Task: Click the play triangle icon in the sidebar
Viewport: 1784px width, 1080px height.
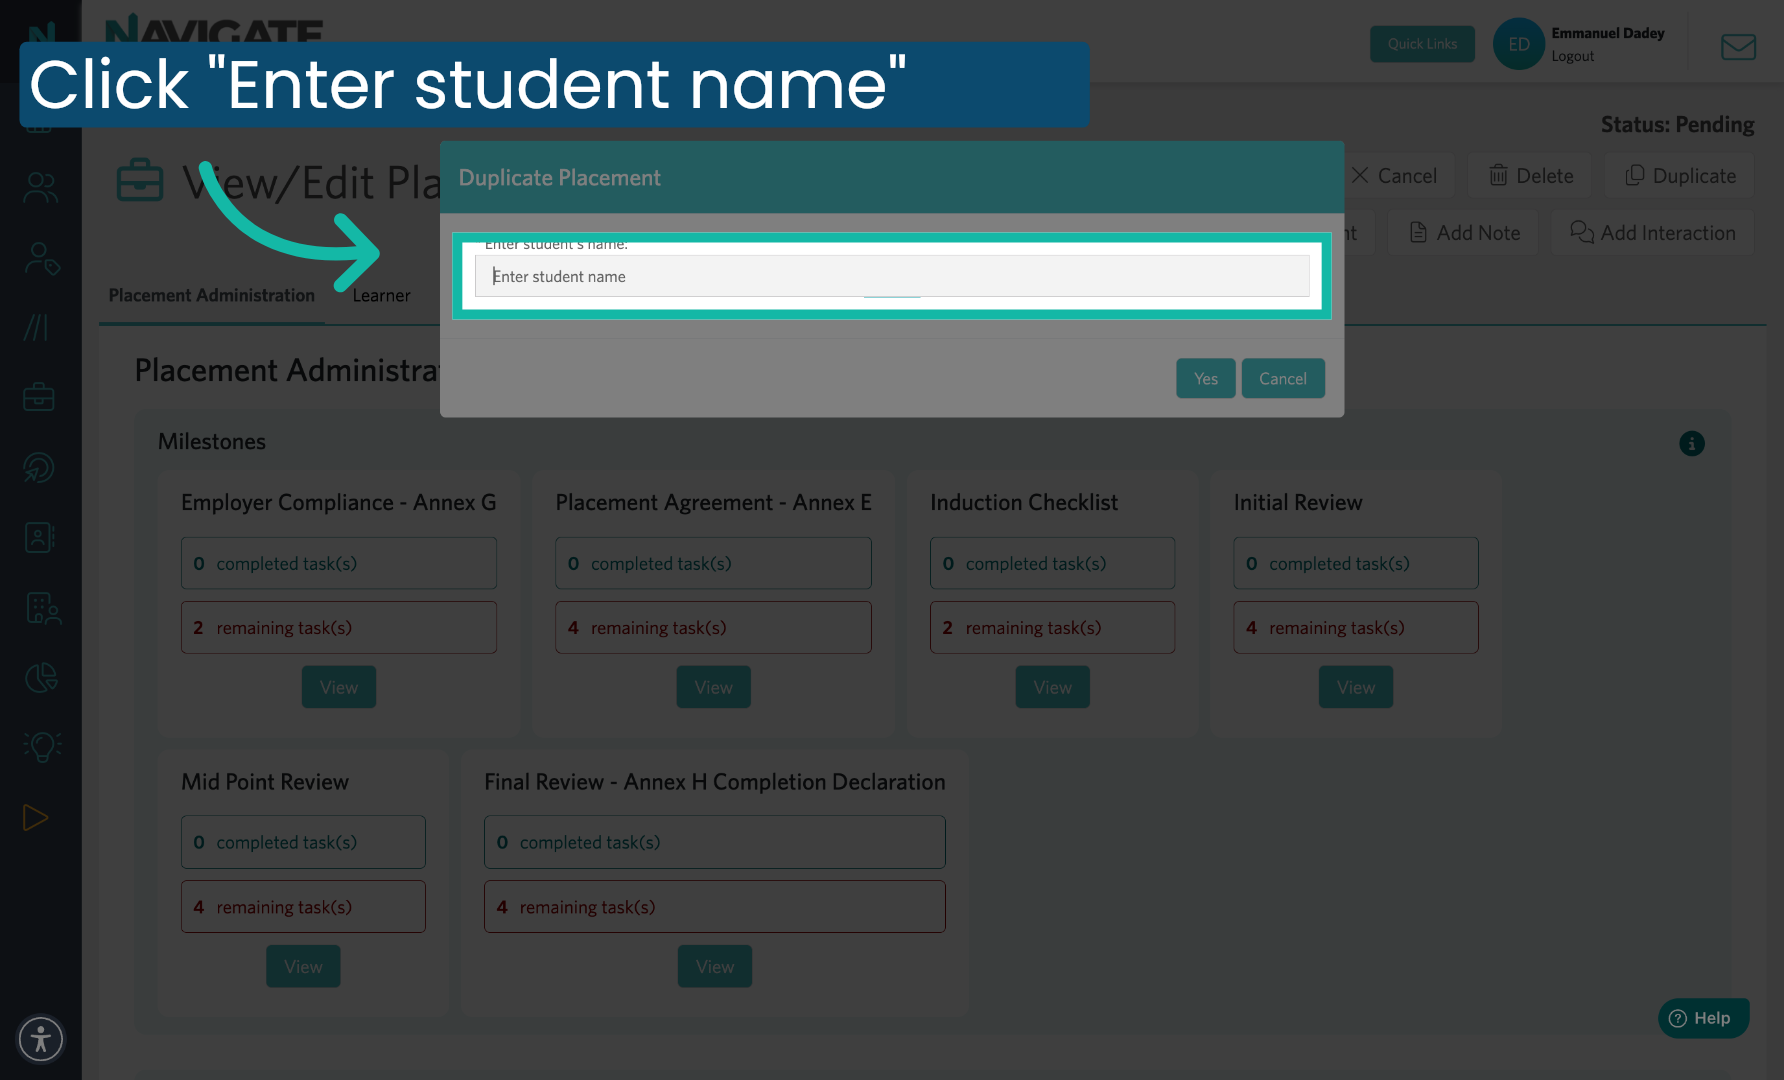Action: (36, 817)
